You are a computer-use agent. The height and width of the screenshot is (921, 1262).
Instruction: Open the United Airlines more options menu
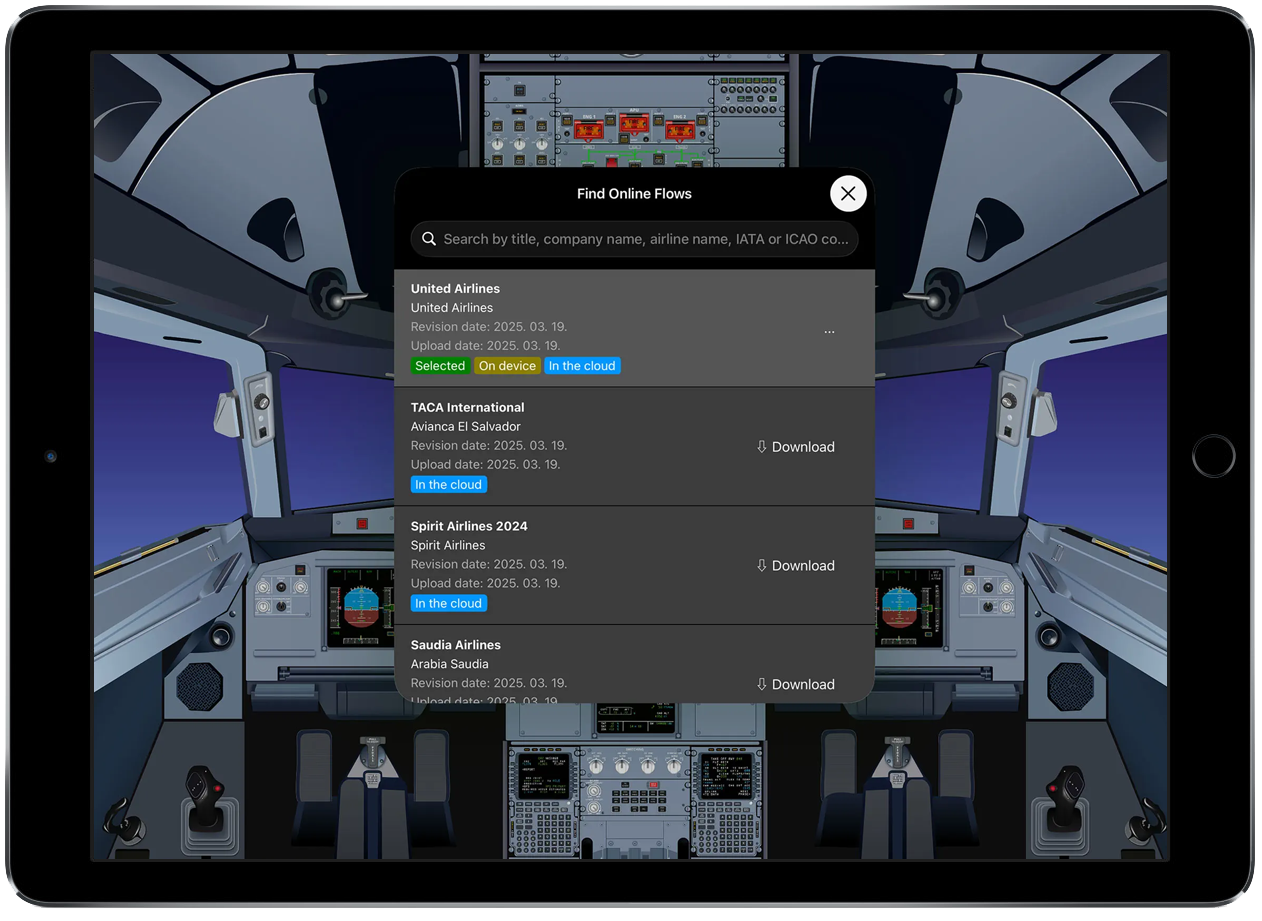click(829, 332)
